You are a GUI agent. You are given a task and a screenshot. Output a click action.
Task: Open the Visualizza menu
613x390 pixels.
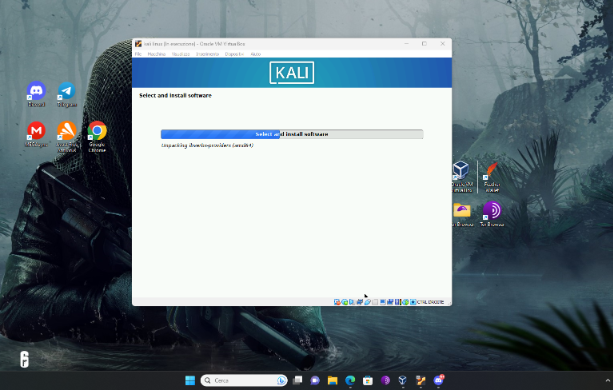tap(181, 54)
